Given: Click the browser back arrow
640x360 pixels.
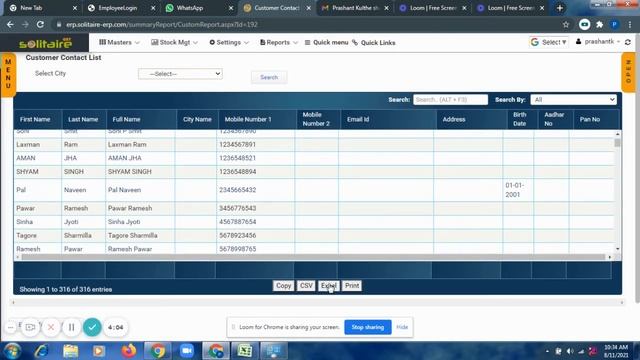Looking at the screenshot, I should pyautogui.click(x=10, y=24).
